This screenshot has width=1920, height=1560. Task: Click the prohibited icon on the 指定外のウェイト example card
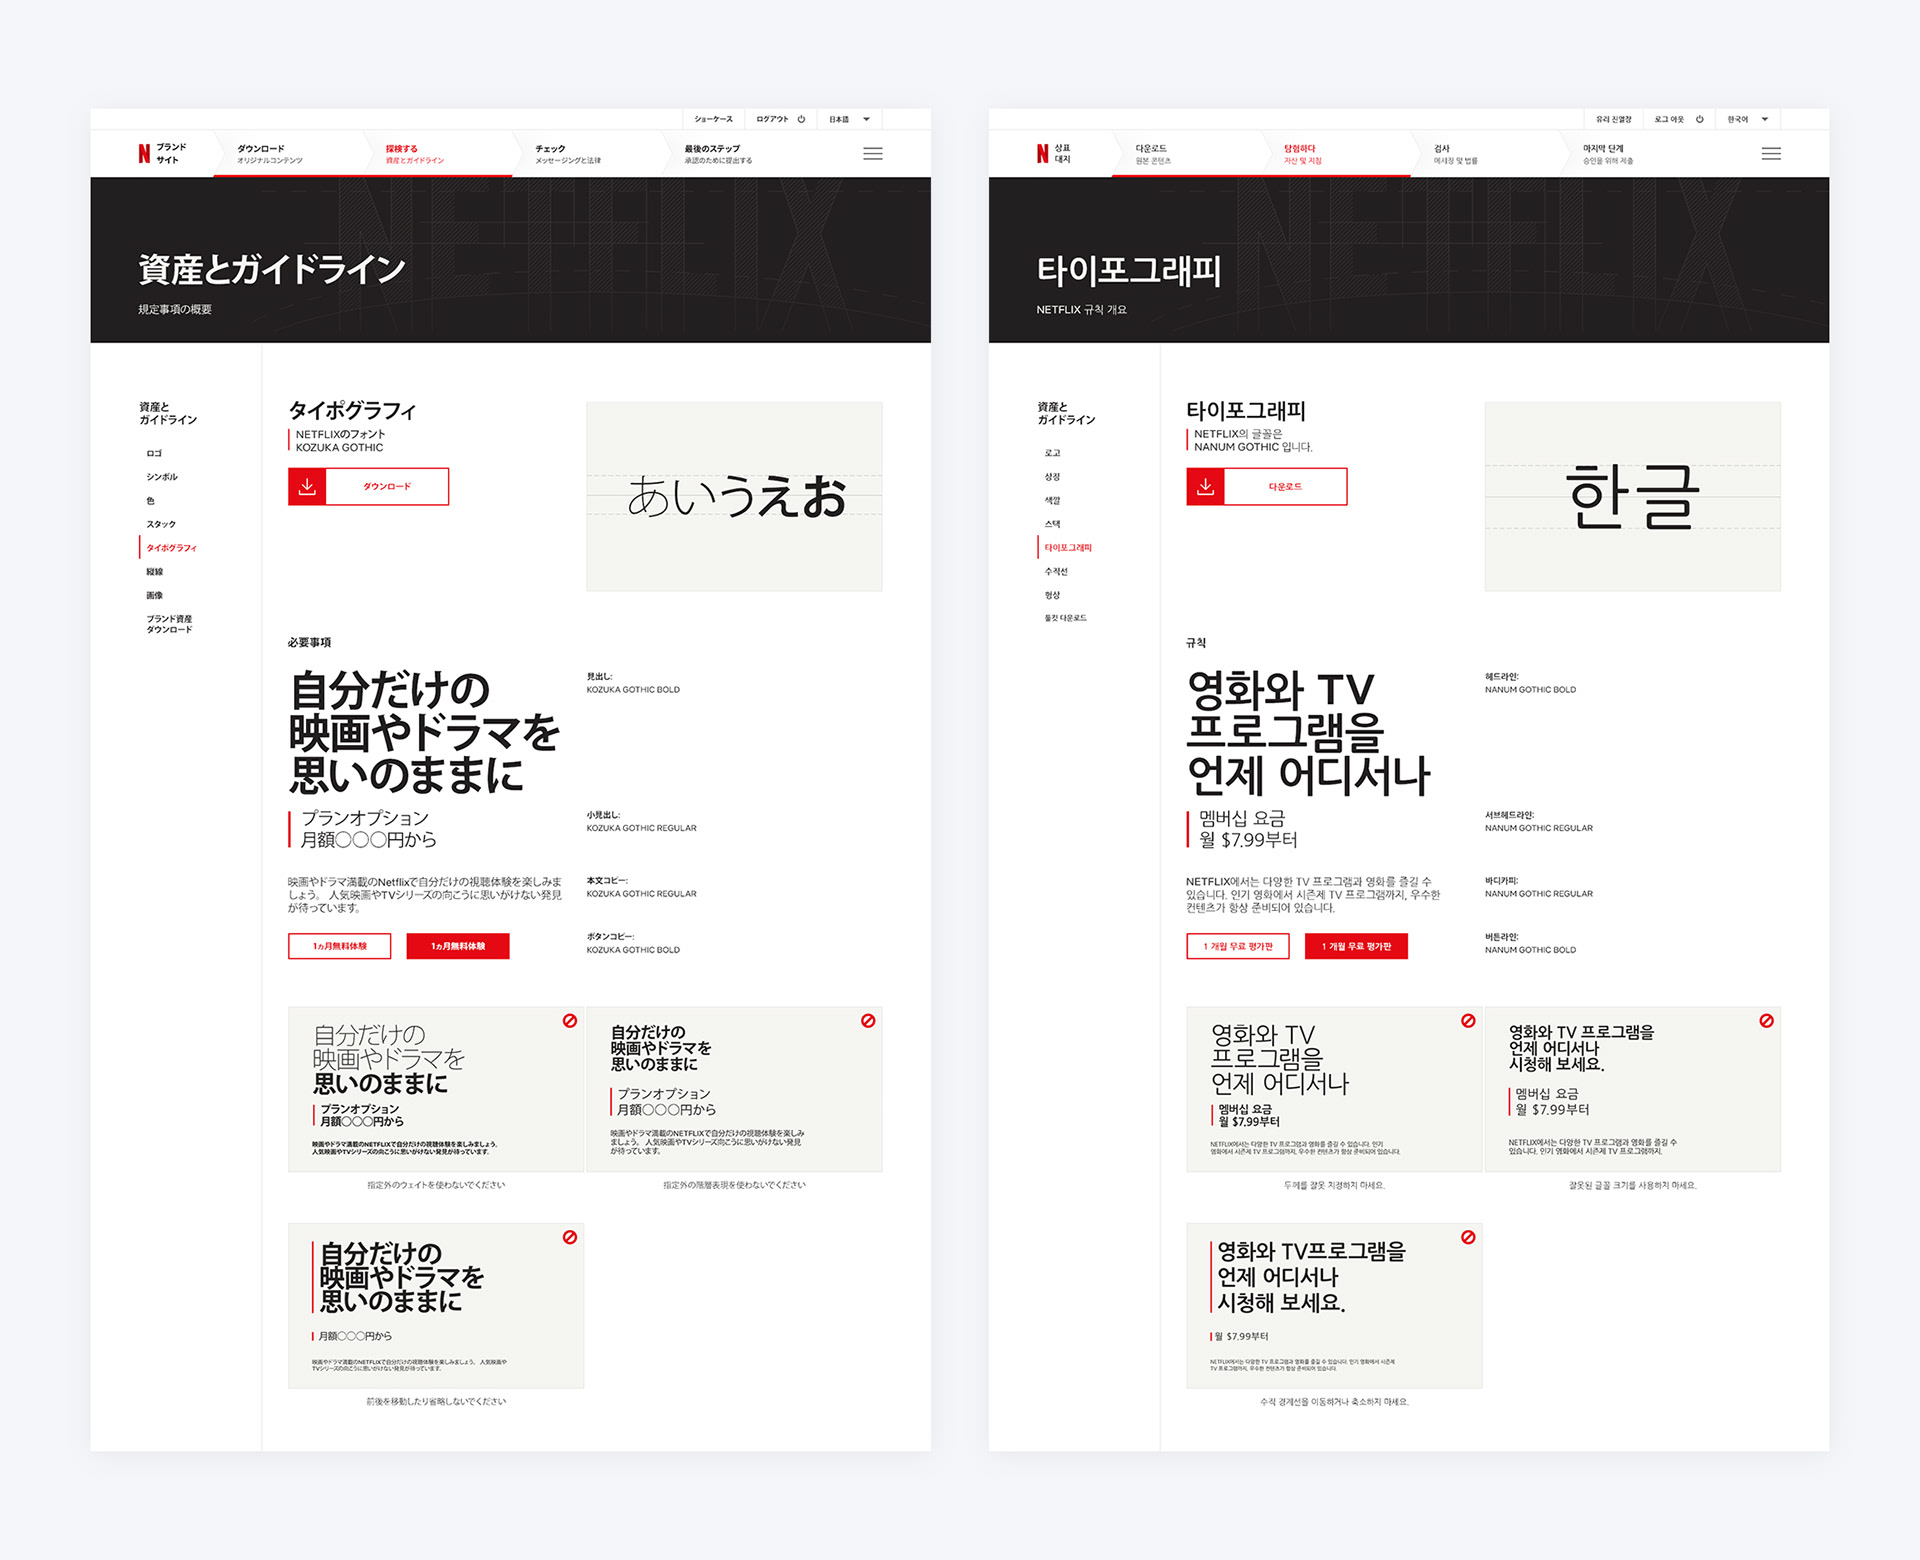coord(569,1021)
